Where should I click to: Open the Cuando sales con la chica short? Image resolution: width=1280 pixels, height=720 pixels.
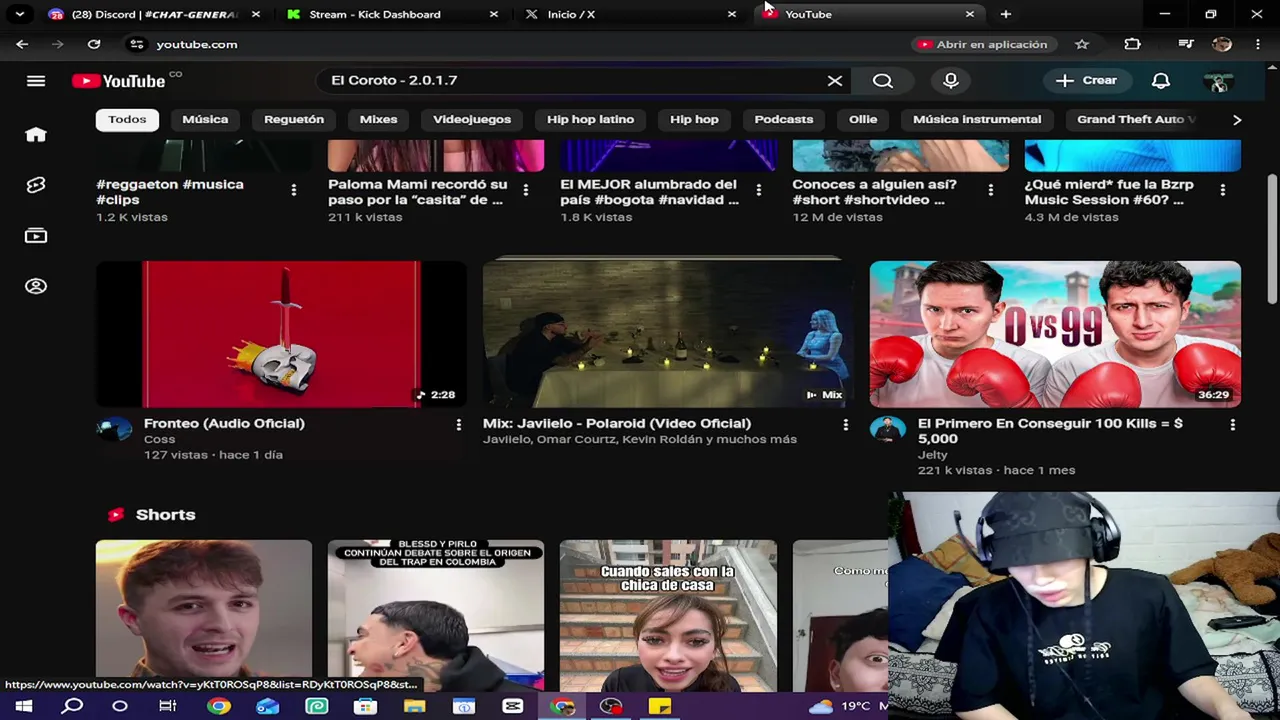coord(668,615)
